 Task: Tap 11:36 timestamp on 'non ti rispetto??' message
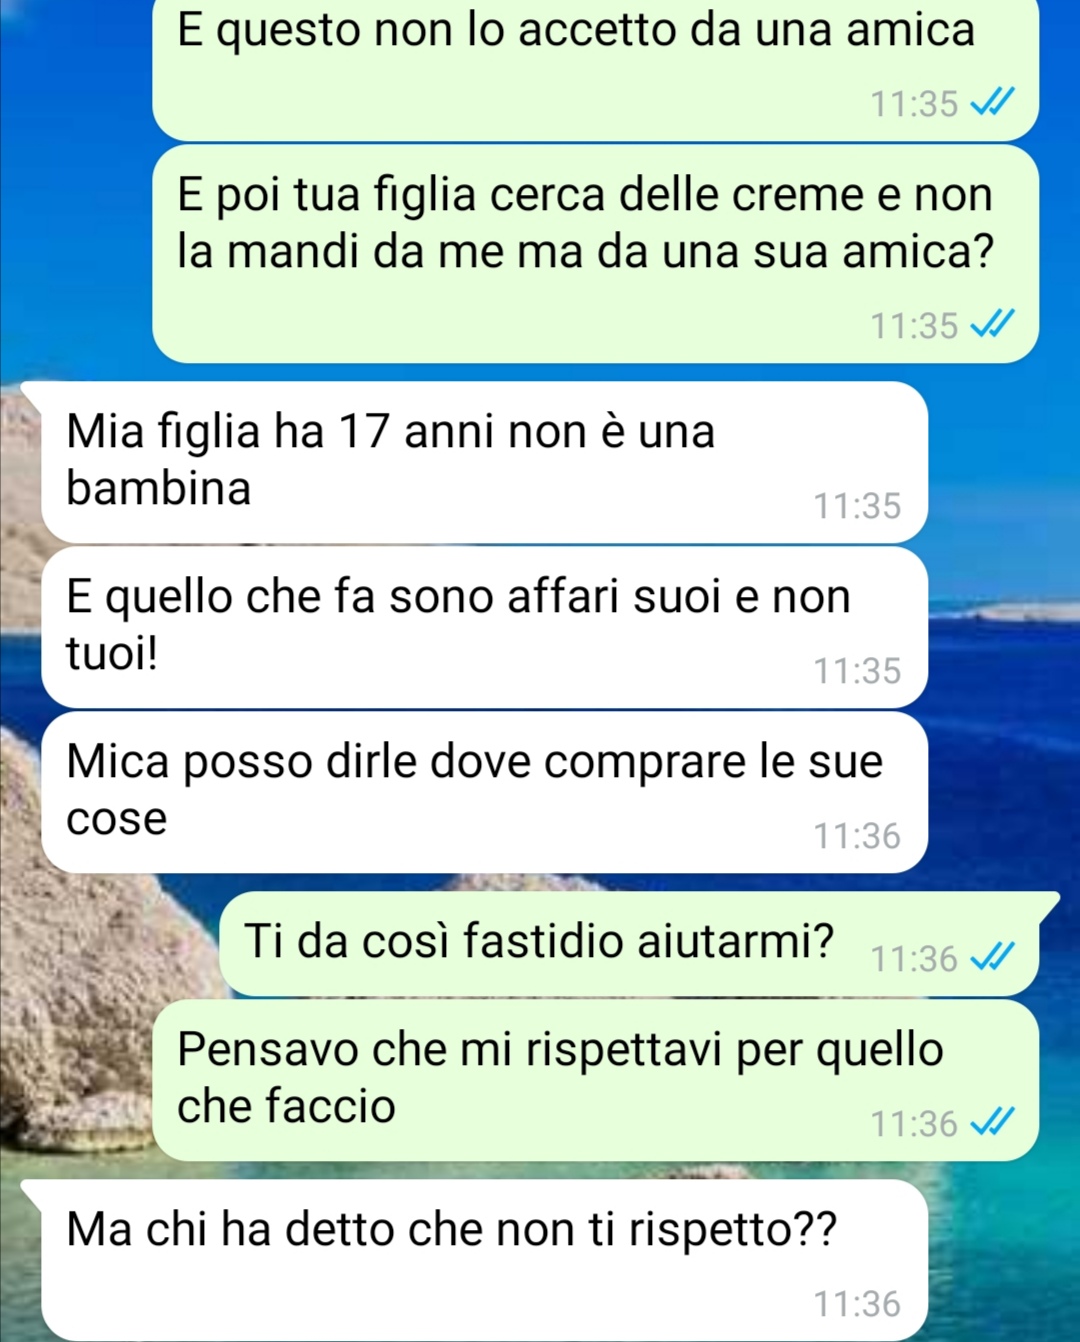pyautogui.click(x=857, y=1304)
